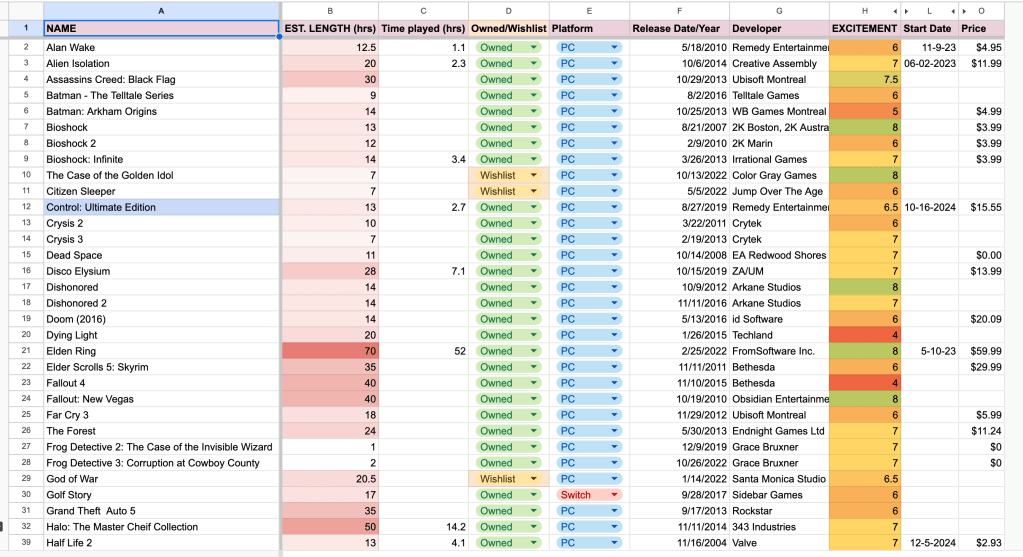1023x557 pixels.
Task: Click the unhide arrow on column H's right edge
Action: click(893, 10)
